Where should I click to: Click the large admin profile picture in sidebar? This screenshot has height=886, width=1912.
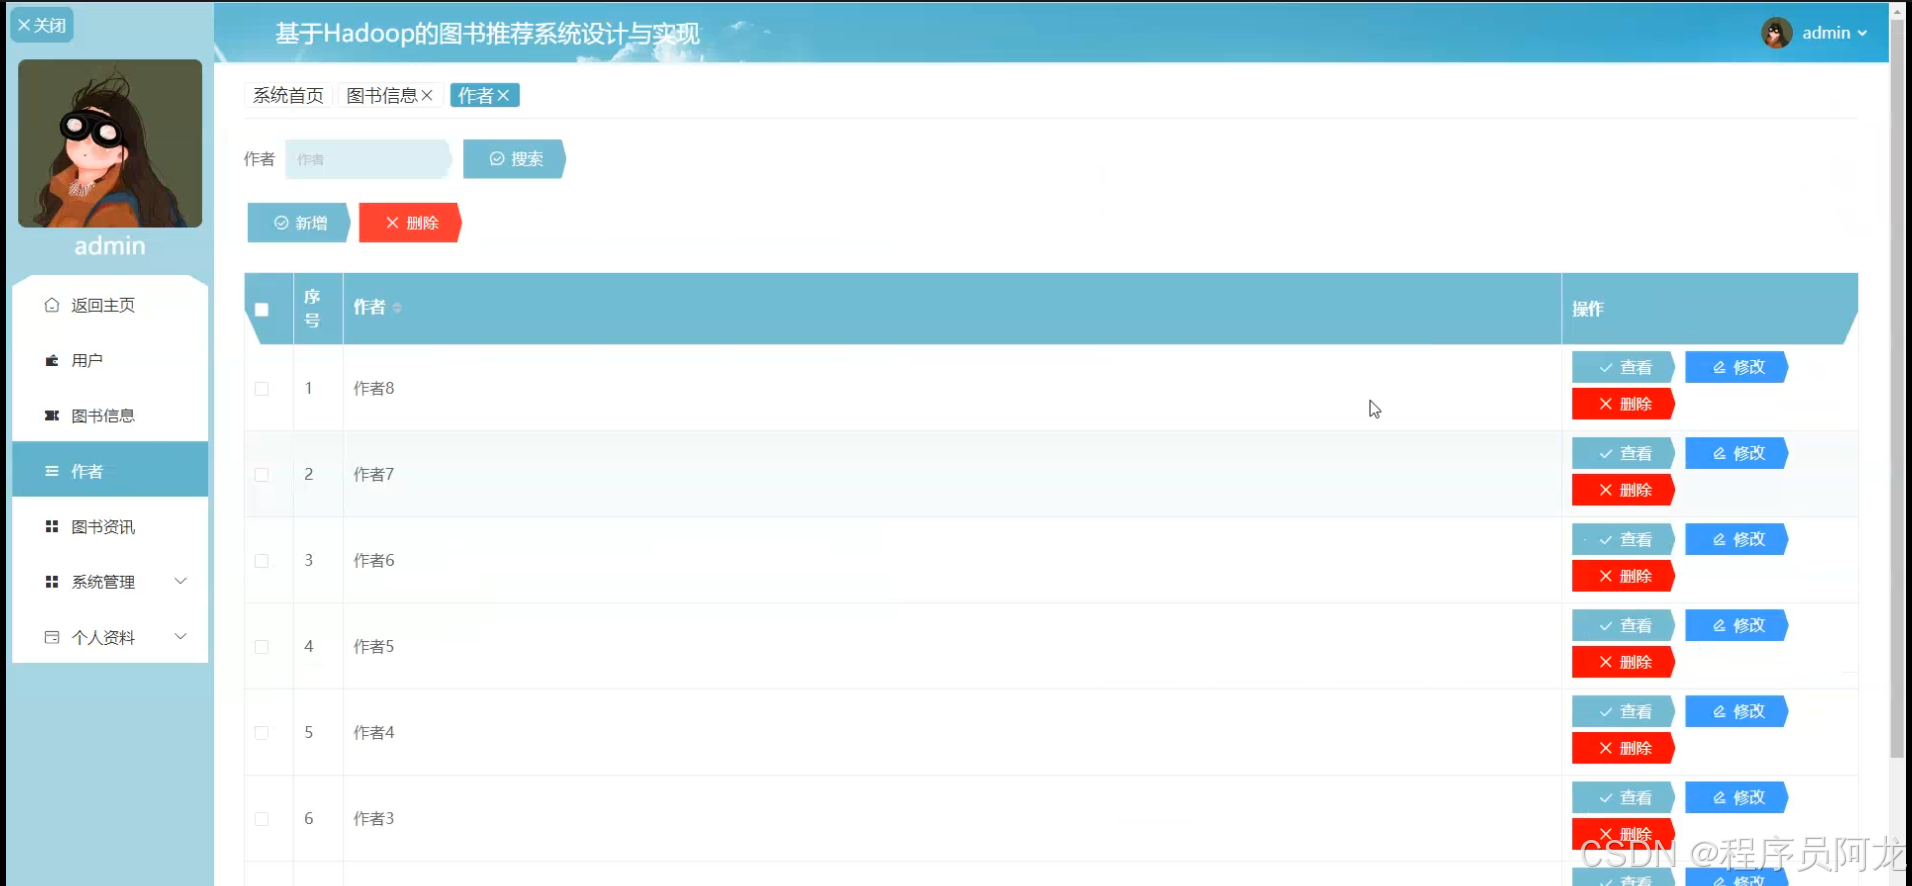(x=110, y=143)
